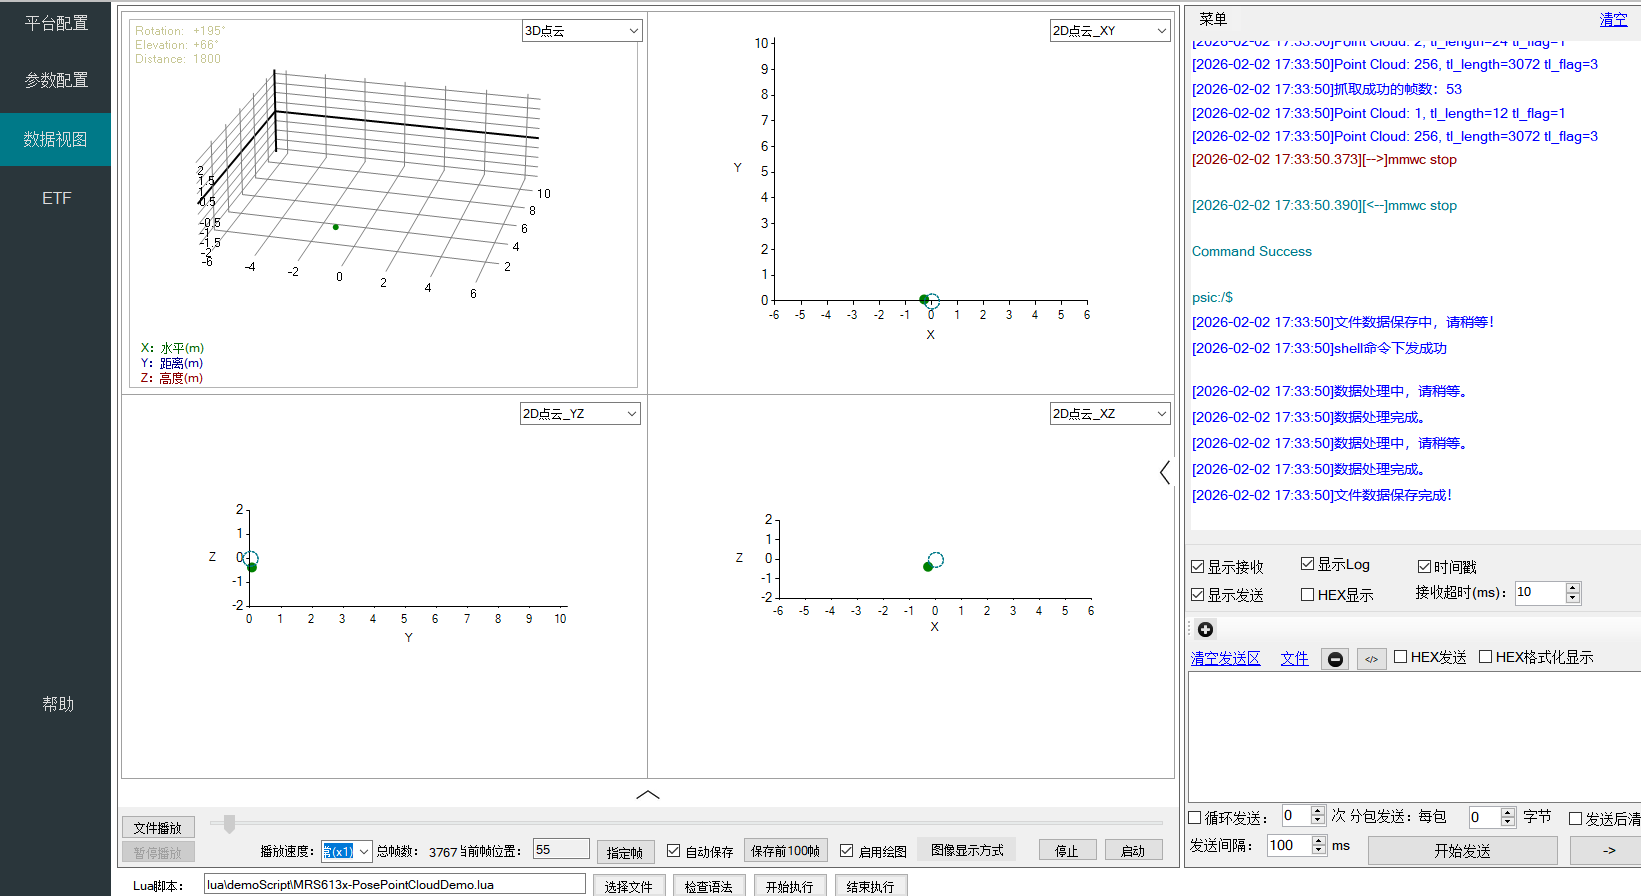Image resolution: width=1641 pixels, height=896 pixels.
Task: Click the 文件播放 button
Action: (x=158, y=828)
